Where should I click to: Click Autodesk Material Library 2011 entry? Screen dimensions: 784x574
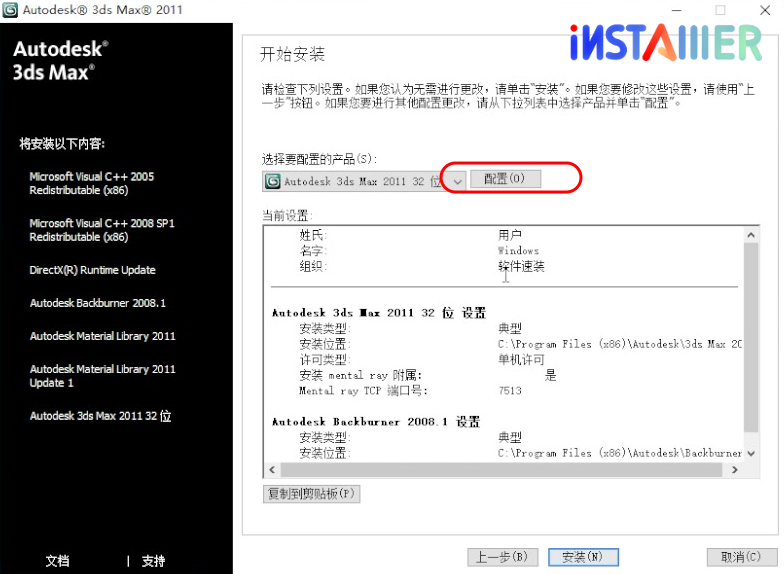coord(102,336)
